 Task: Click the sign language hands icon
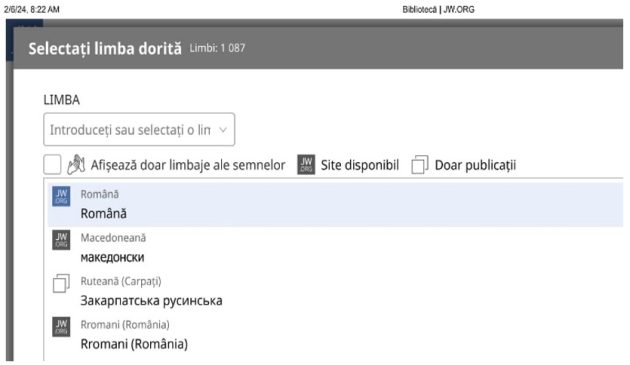[76, 165]
